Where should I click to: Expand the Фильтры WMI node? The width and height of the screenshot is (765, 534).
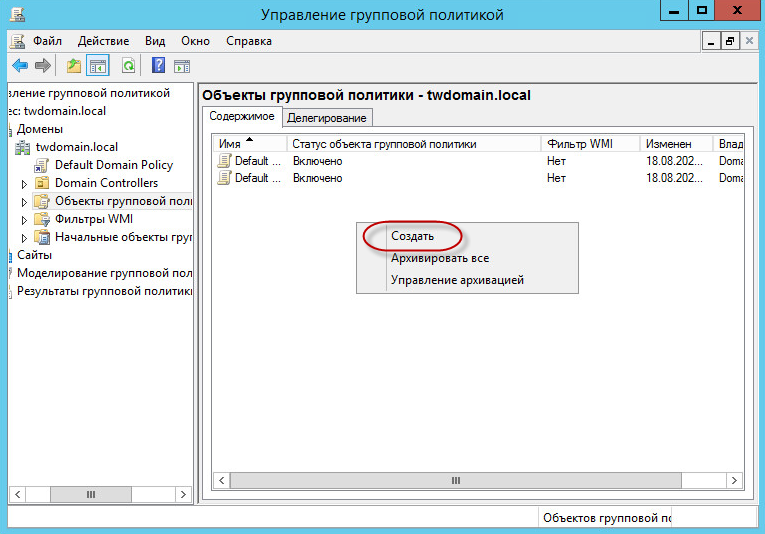(x=25, y=220)
